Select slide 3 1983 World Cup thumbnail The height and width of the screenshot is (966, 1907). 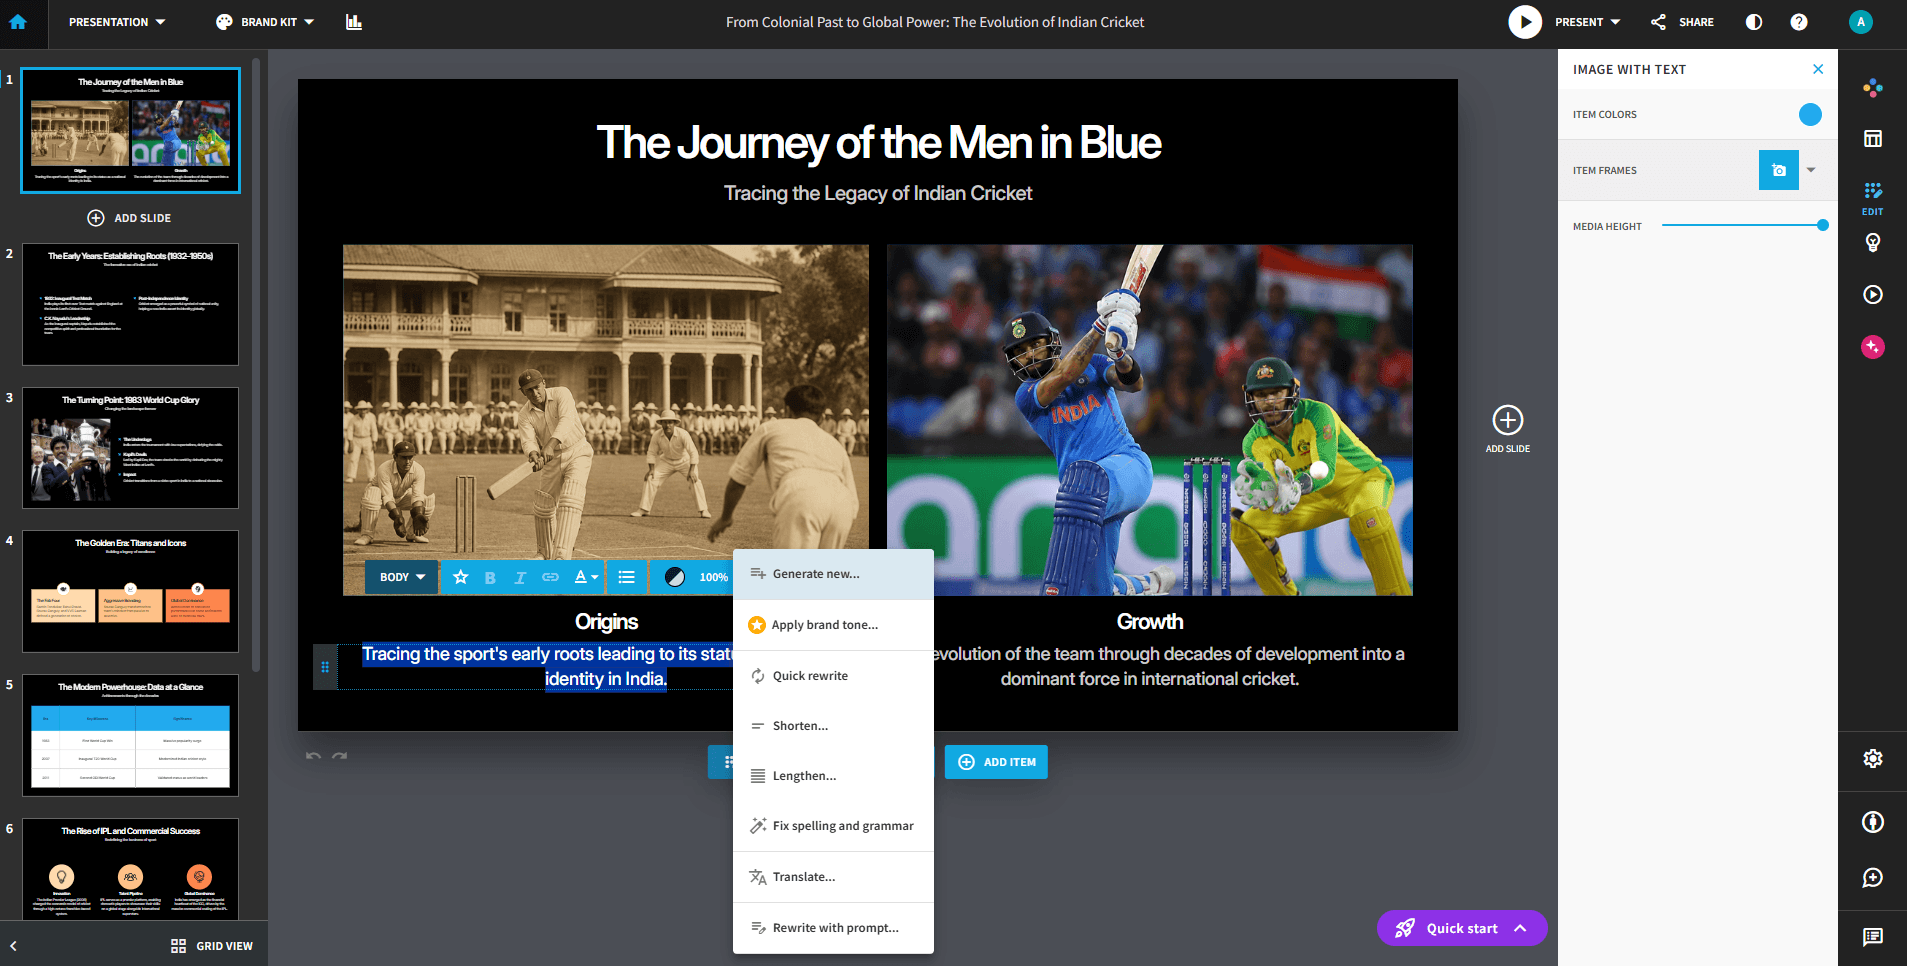[130, 448]
